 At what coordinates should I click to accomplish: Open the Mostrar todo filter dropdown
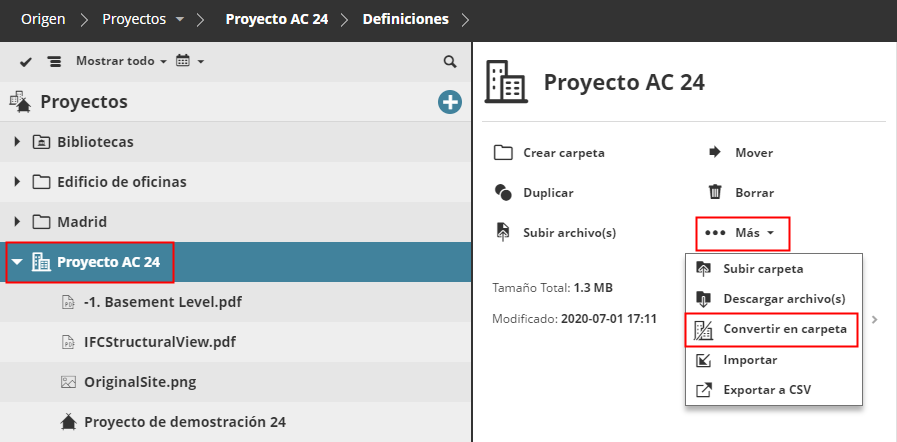click(121, 62)
